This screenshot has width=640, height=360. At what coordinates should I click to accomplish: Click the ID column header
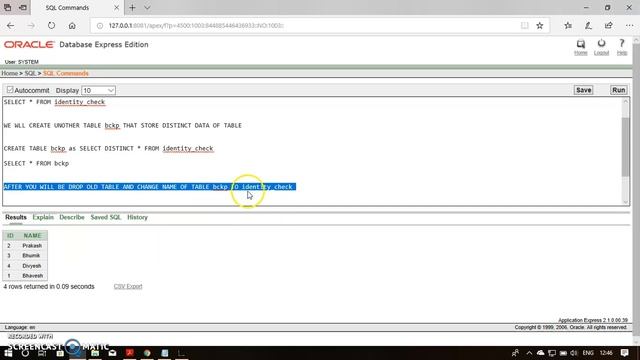[10, 236]
